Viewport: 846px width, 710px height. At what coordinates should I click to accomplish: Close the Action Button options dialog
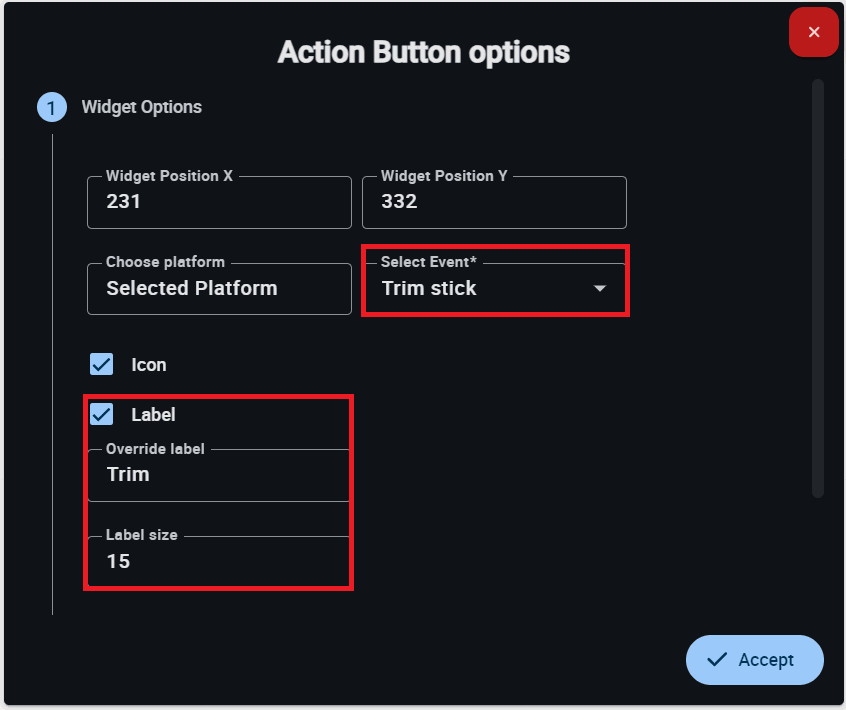point(813,33)
